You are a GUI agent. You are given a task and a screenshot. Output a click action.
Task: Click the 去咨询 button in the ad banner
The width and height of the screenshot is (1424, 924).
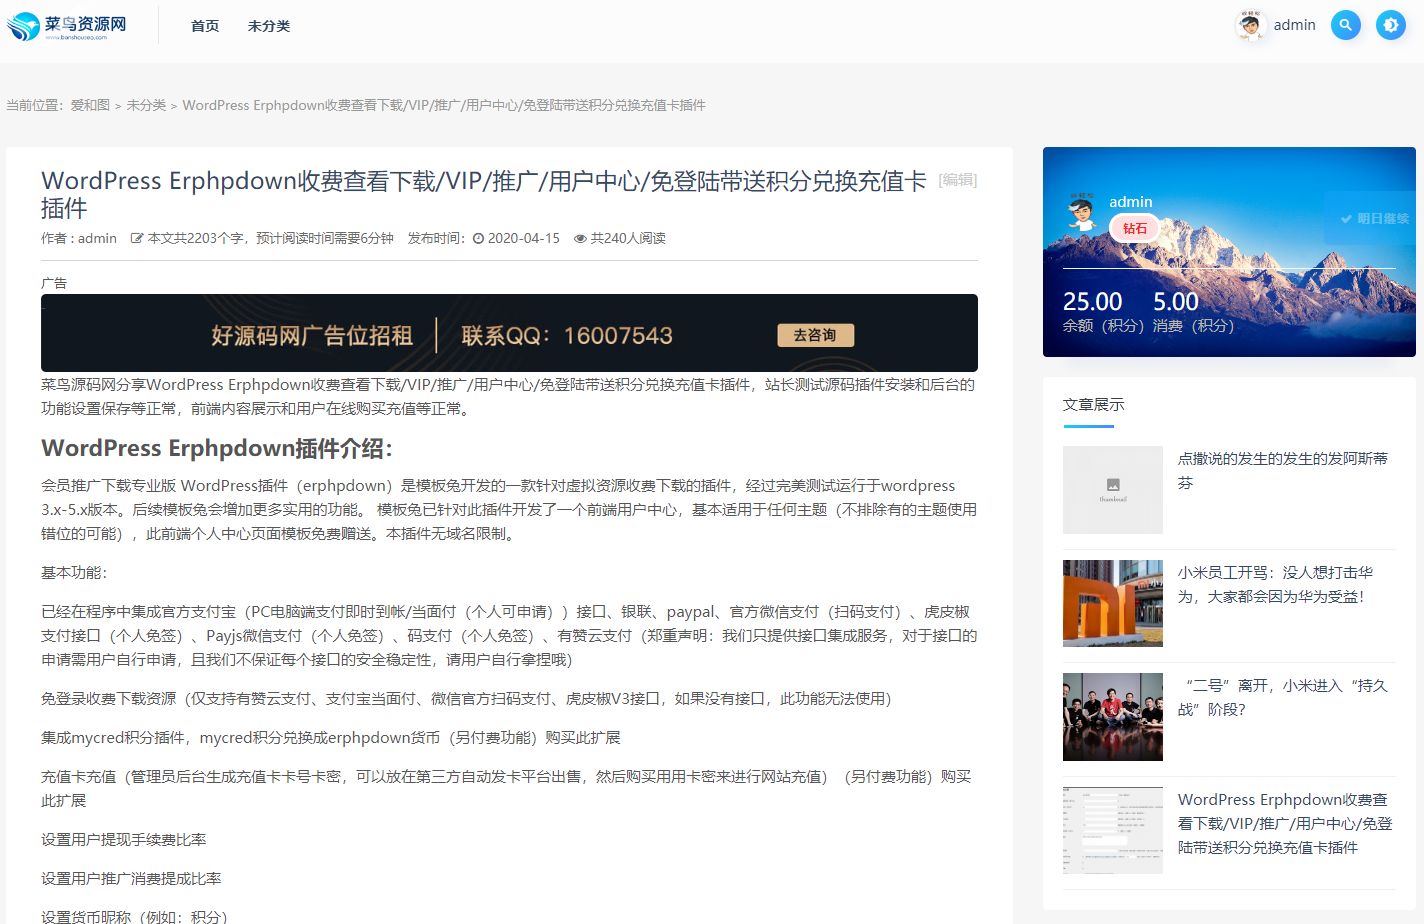[816, 335]
